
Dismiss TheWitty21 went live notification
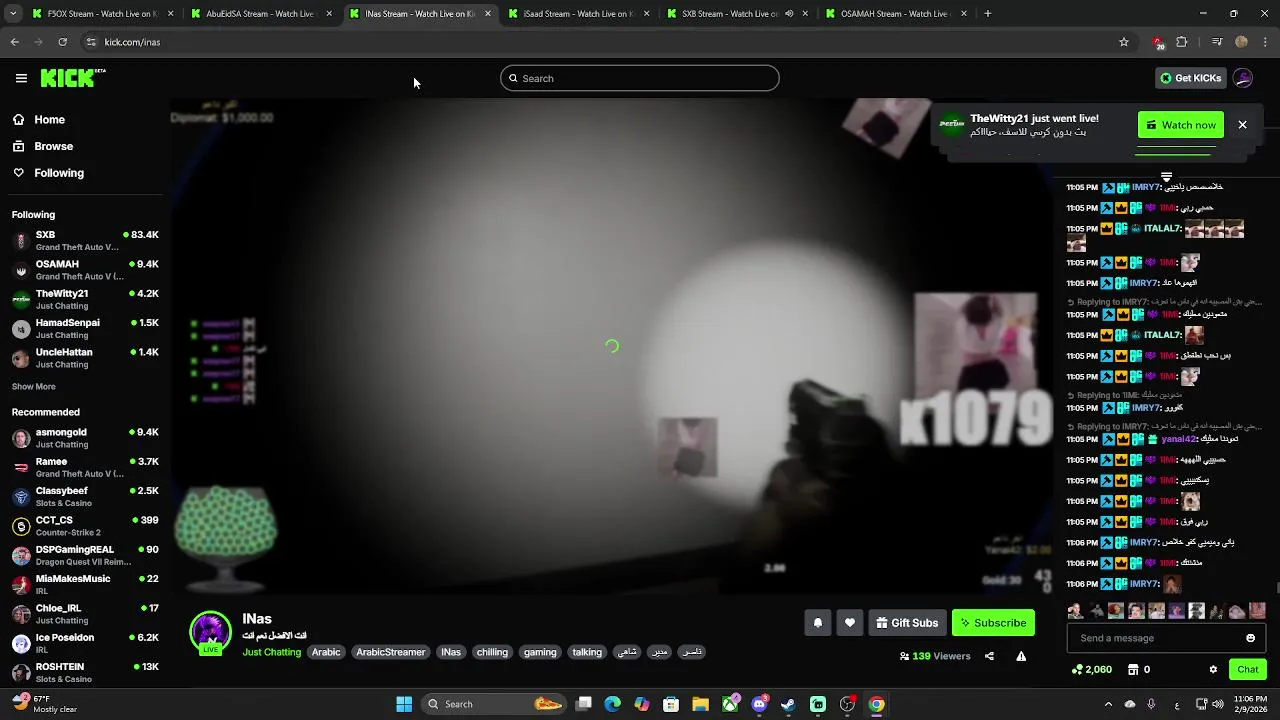coord(1242,125)
